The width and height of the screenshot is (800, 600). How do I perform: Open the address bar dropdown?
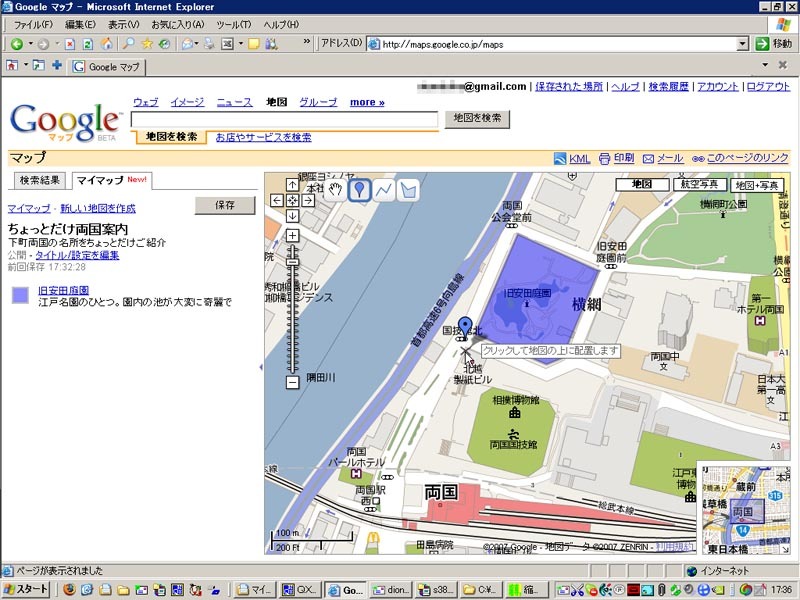tap(743, 44)
